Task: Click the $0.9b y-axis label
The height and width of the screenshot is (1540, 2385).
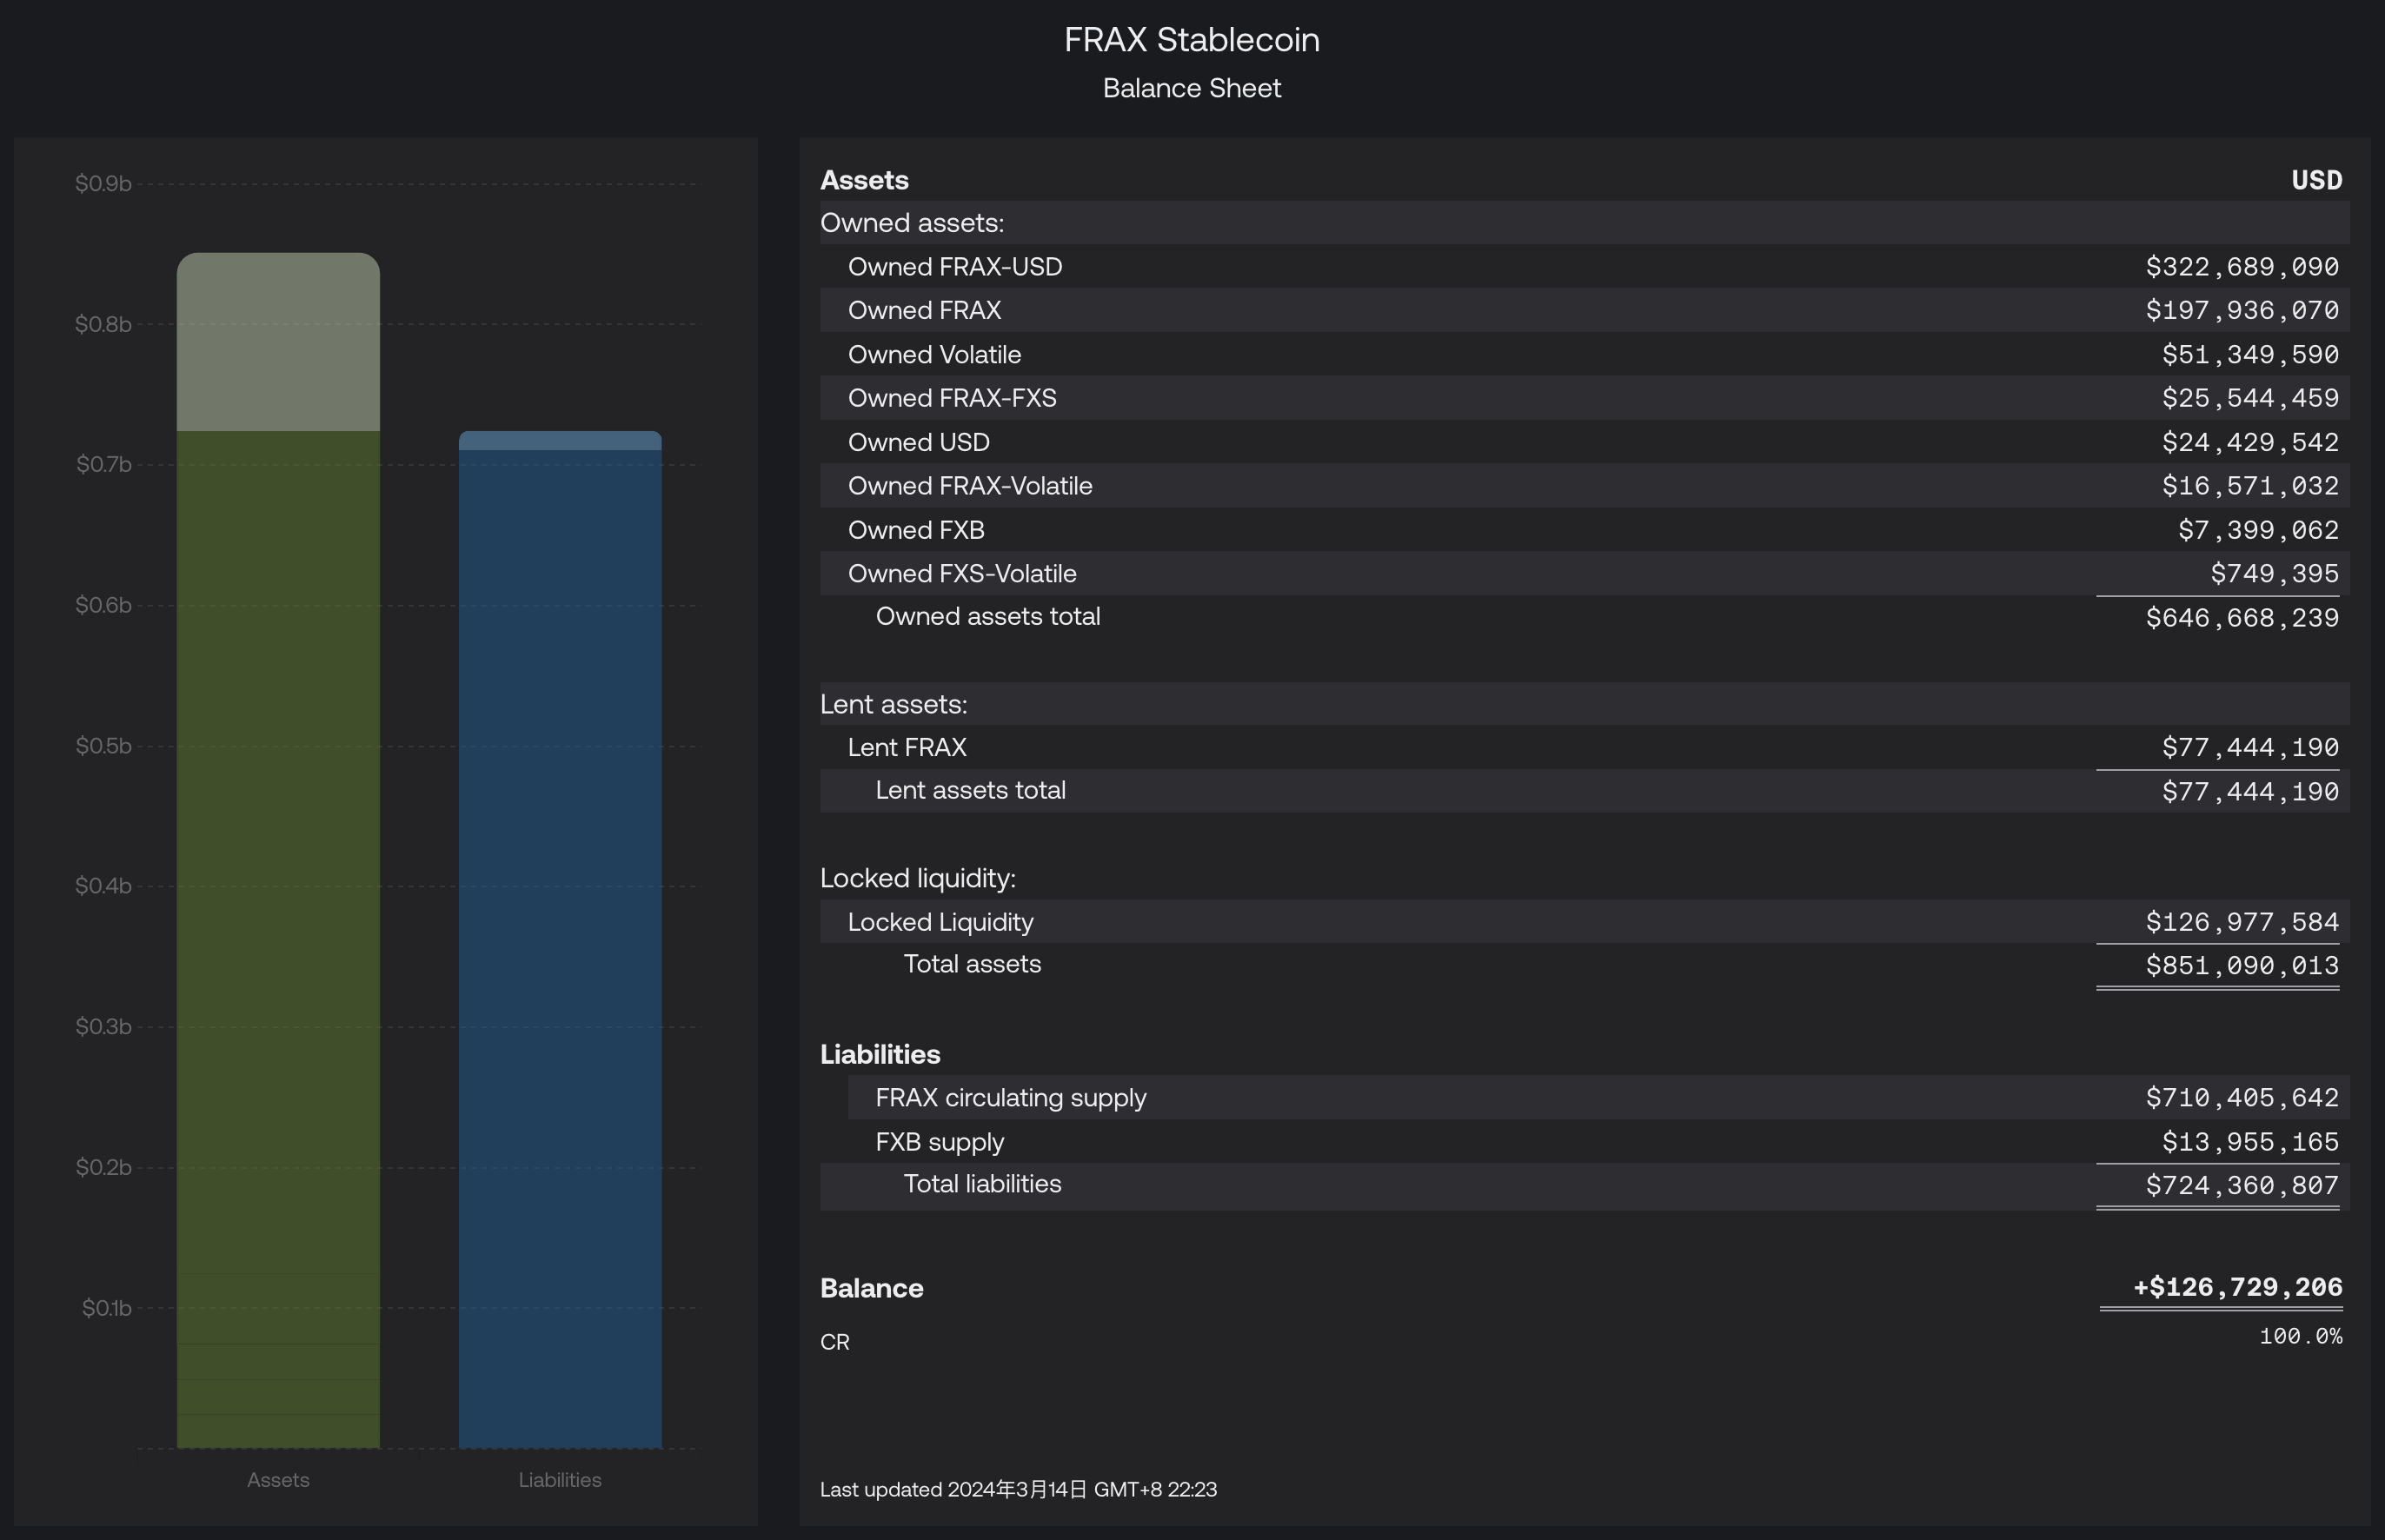Action: click(x=103, y=184)
